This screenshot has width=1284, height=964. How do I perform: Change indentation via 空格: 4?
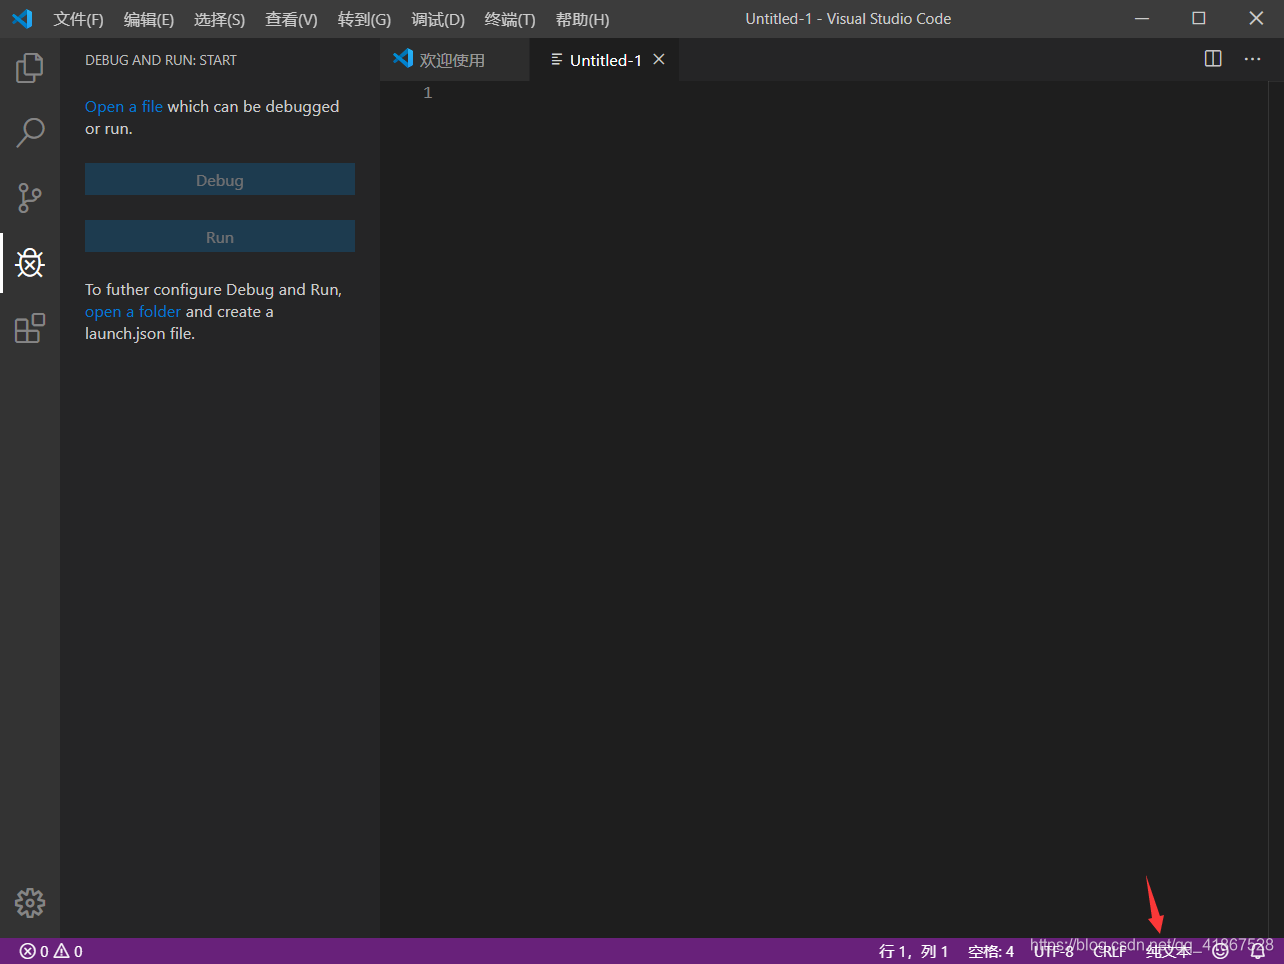[991, 951]
